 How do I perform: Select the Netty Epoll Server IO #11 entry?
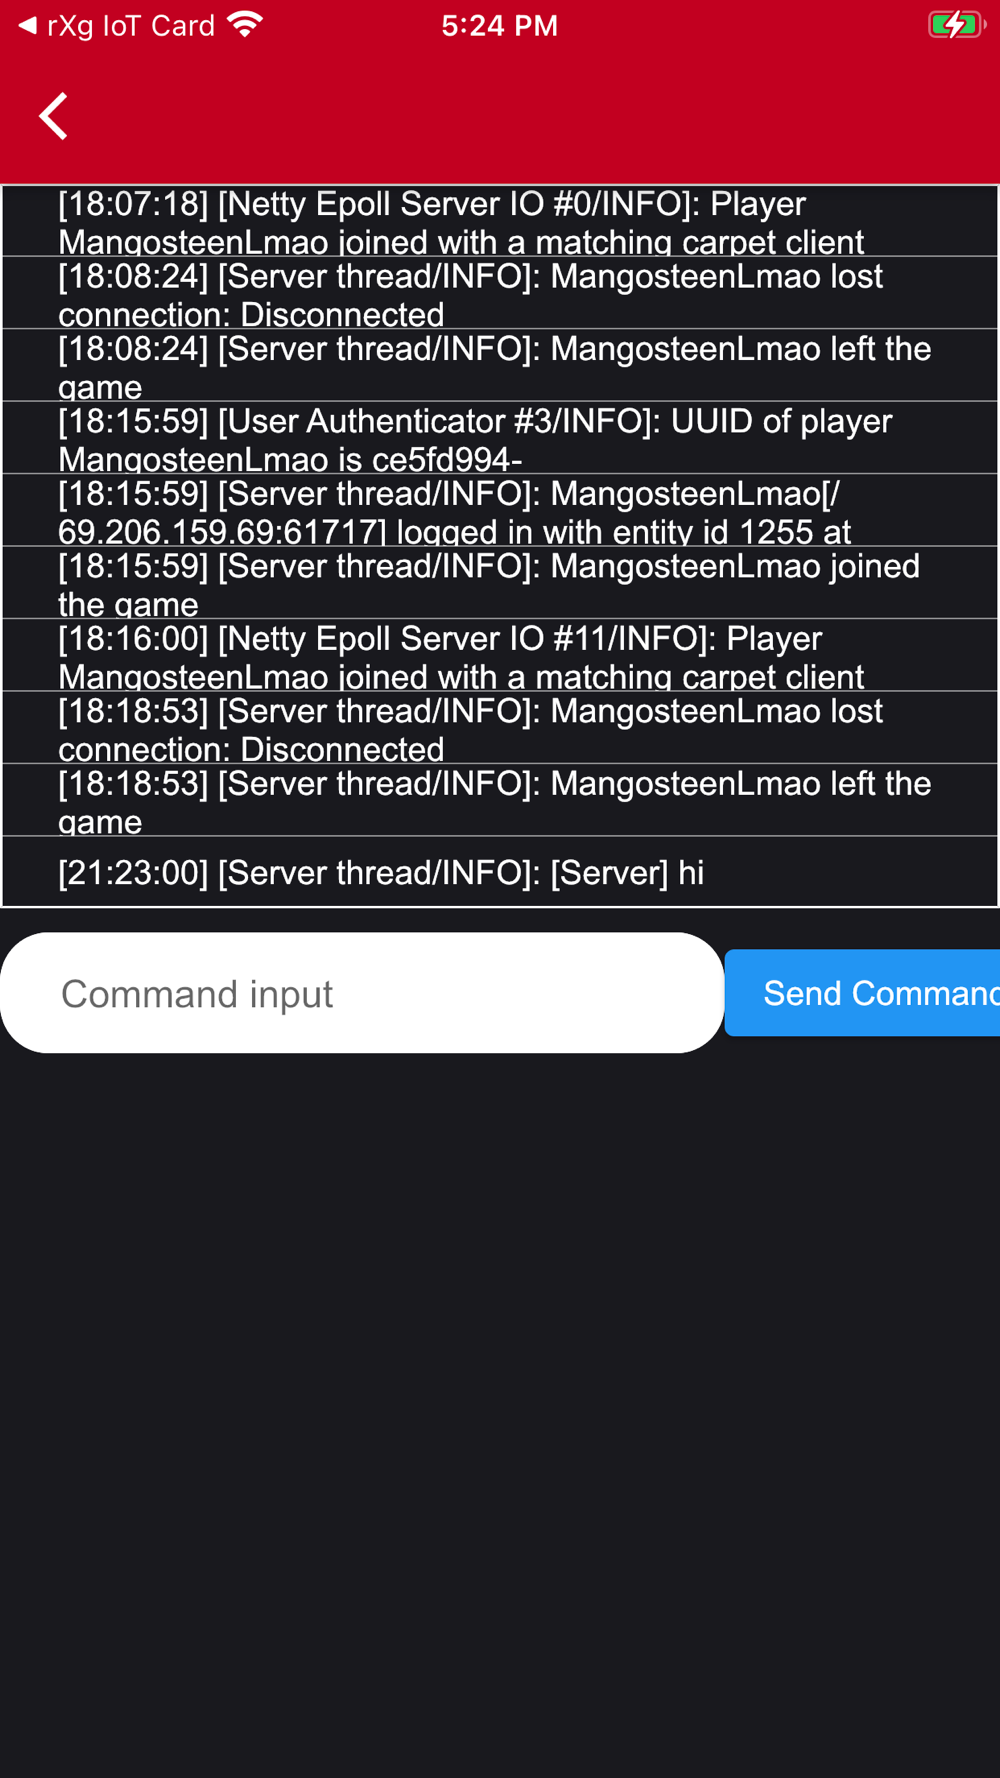point(500,655)
